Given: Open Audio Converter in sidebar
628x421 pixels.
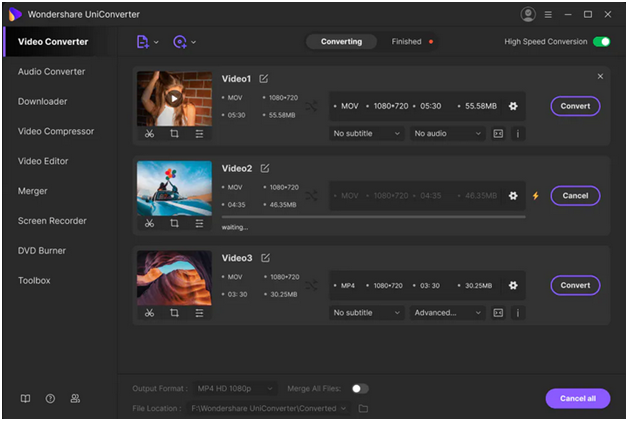Looking at the screenshot, I should tap(51, 72).
